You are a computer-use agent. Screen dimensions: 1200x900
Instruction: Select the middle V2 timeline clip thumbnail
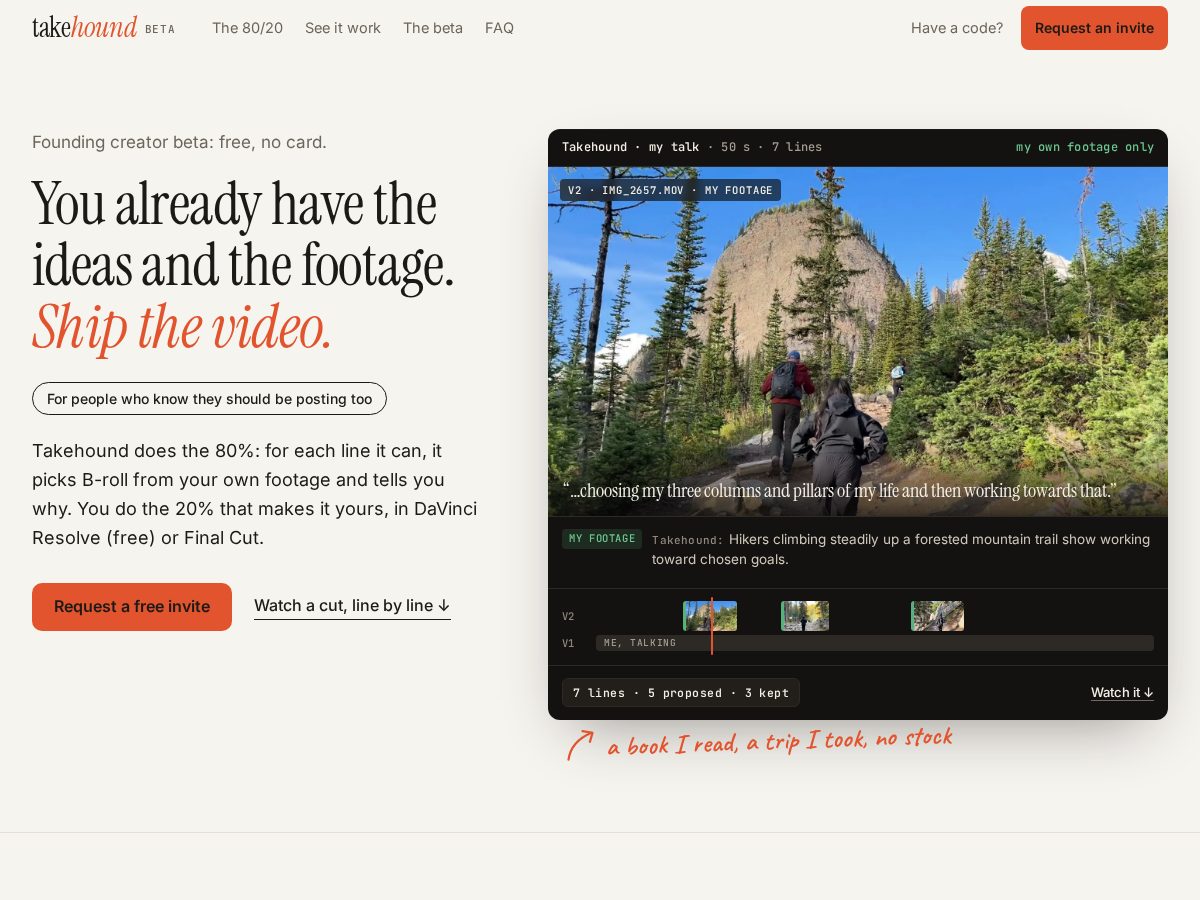pyautogui.click(x=805, y=616)
